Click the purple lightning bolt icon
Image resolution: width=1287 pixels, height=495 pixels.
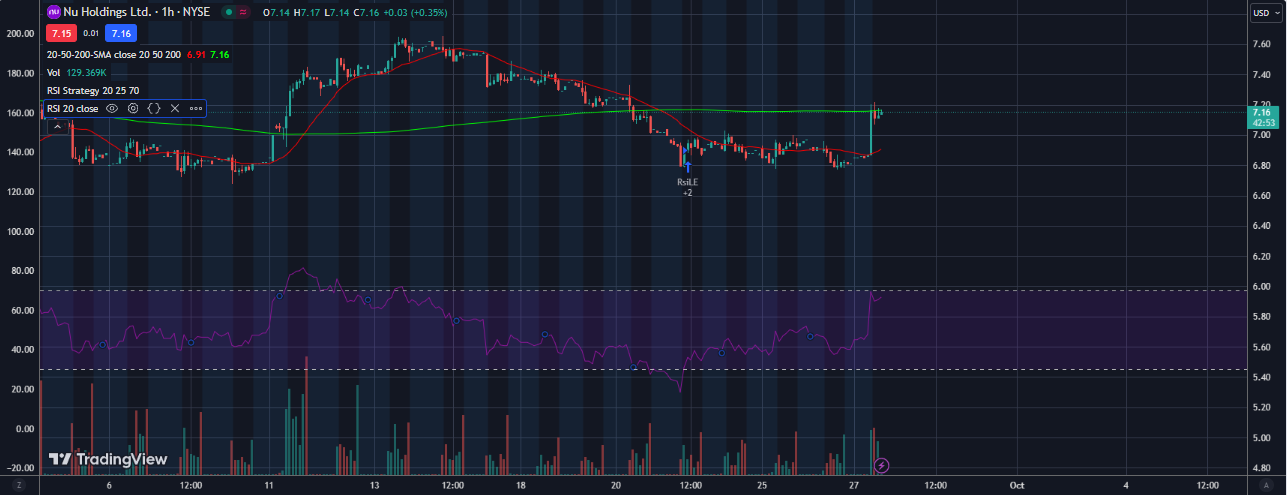(x=881, y=465)
